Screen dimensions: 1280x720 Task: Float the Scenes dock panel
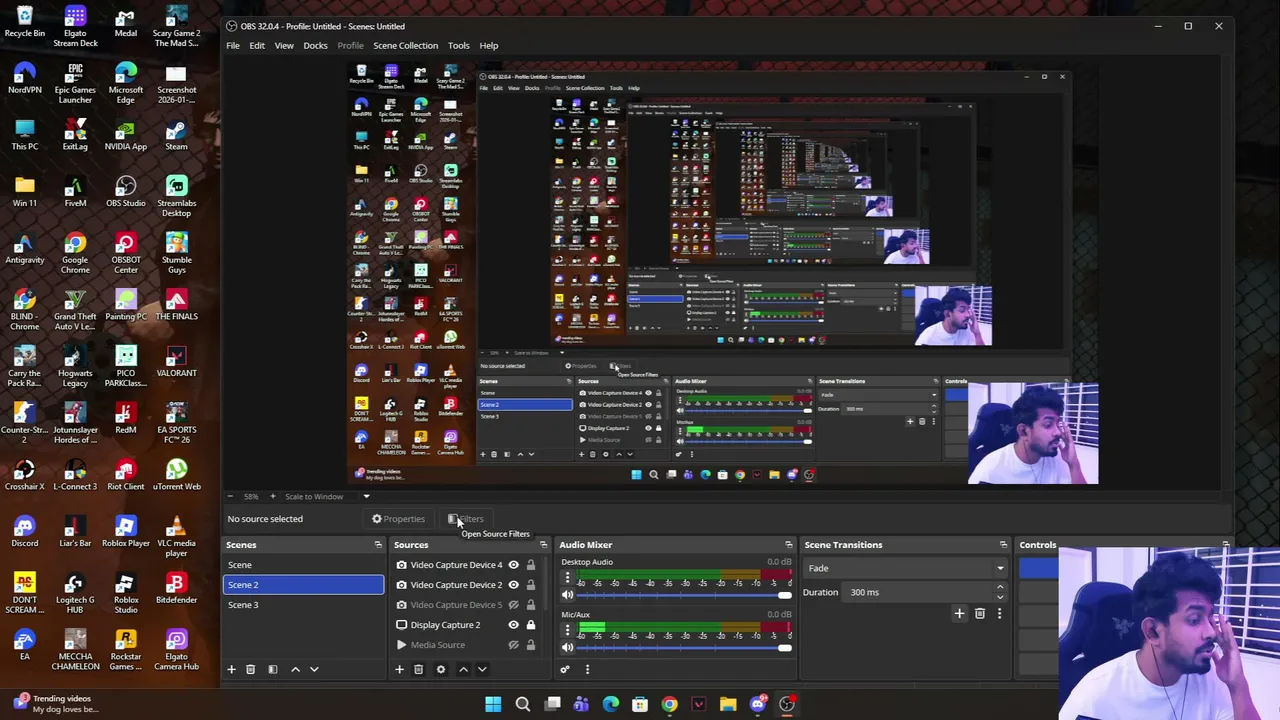point(378,545)
